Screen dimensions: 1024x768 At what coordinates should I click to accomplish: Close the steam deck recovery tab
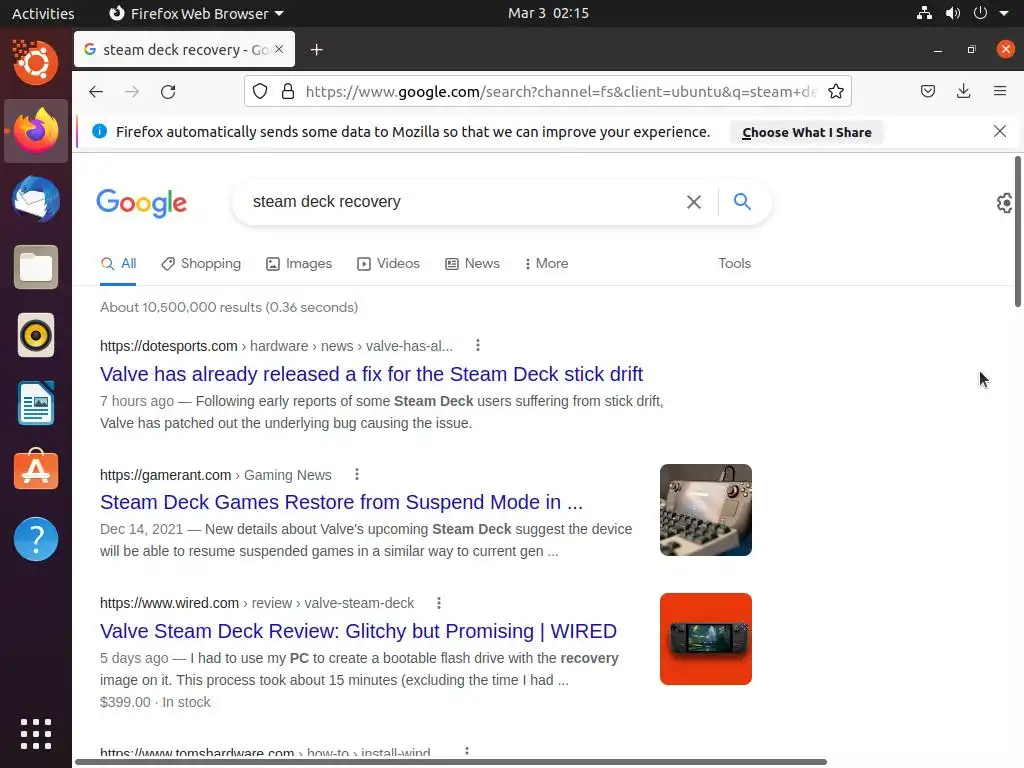click(279, 49)
